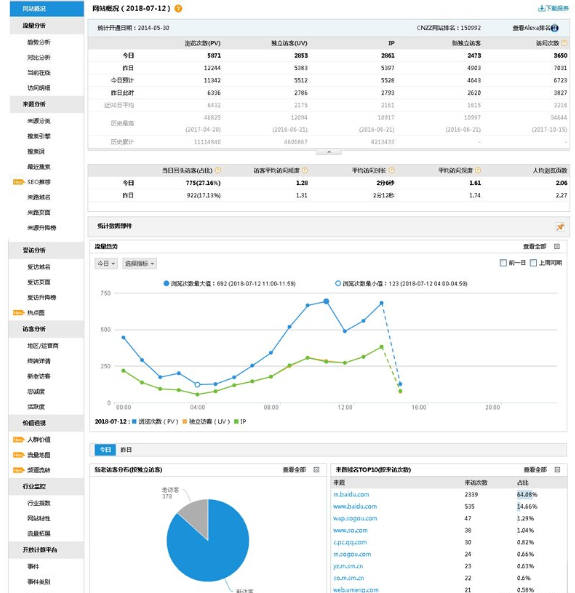Open 访问明细 in the sidebar
This screenshot has width=575, height=593.
(39, 88)
